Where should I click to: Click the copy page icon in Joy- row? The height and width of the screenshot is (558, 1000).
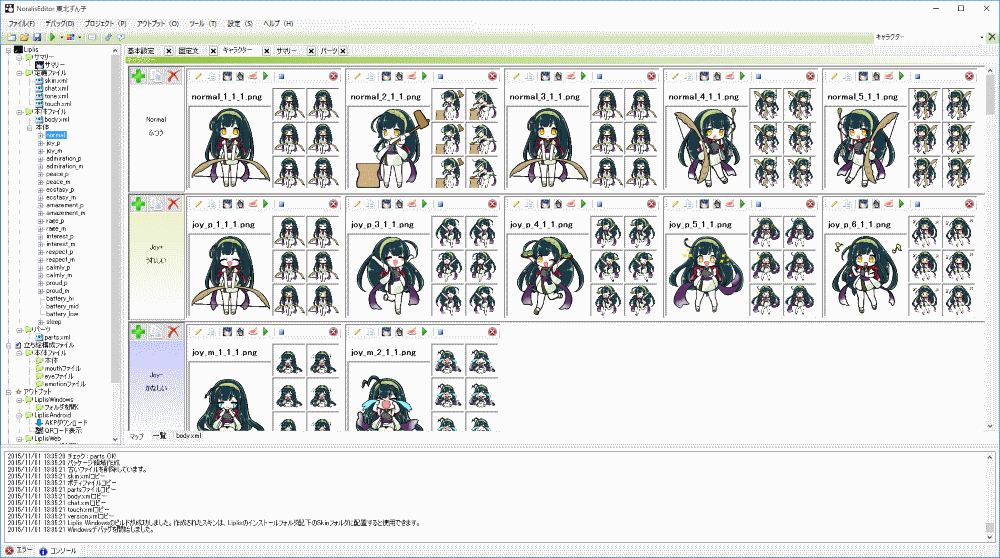coord(156,331)
